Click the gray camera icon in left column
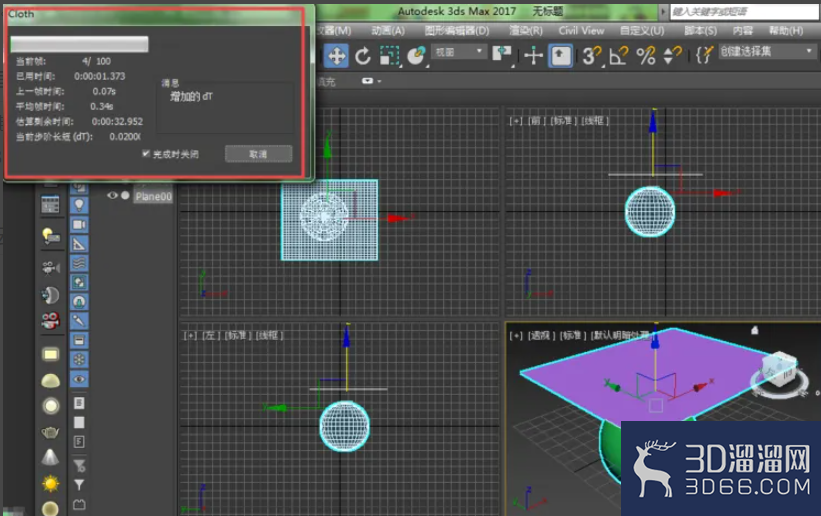The width and height of the screenshot is (821, 516). 50,268
